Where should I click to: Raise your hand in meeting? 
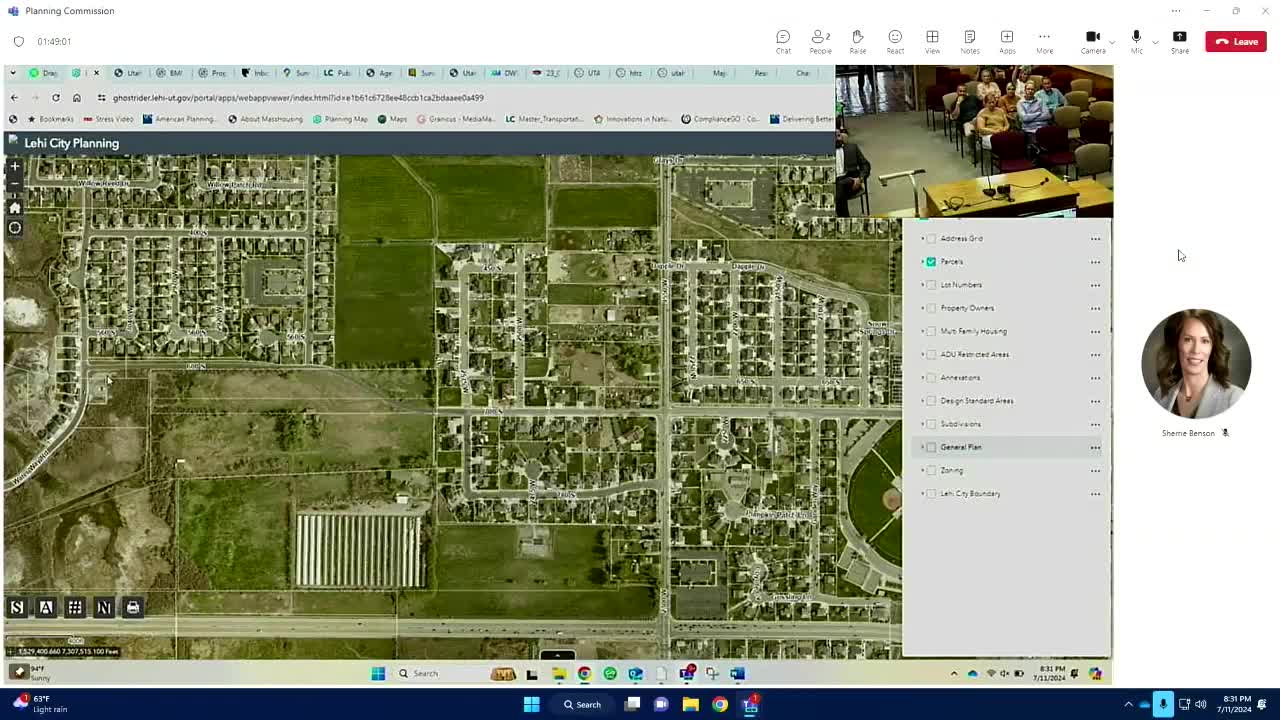pos(857,41)
